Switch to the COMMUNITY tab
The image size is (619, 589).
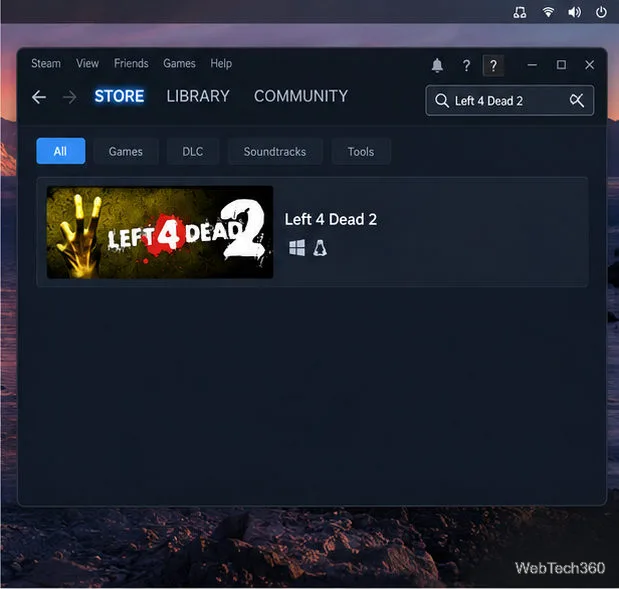click(x=301, y=96)
